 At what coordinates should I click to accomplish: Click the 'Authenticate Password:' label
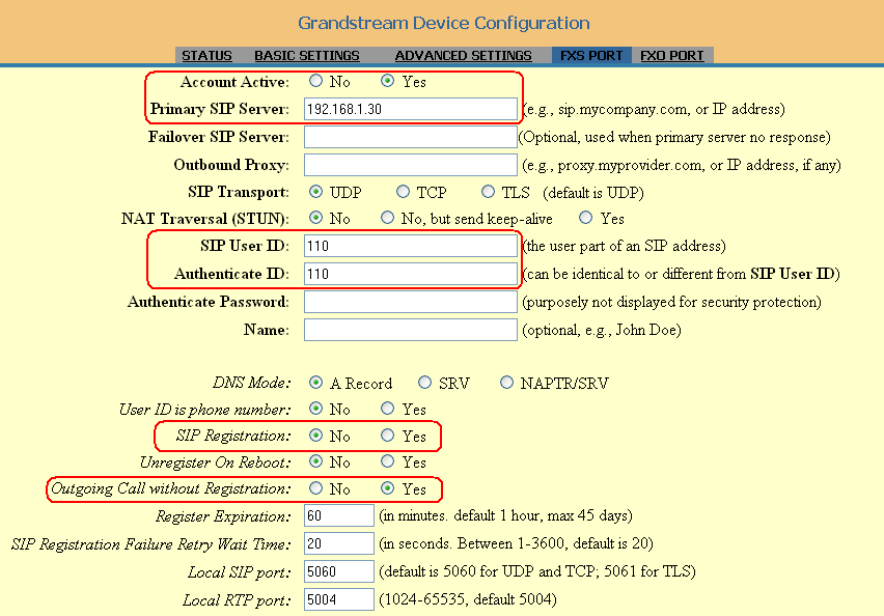pos(208,302)
